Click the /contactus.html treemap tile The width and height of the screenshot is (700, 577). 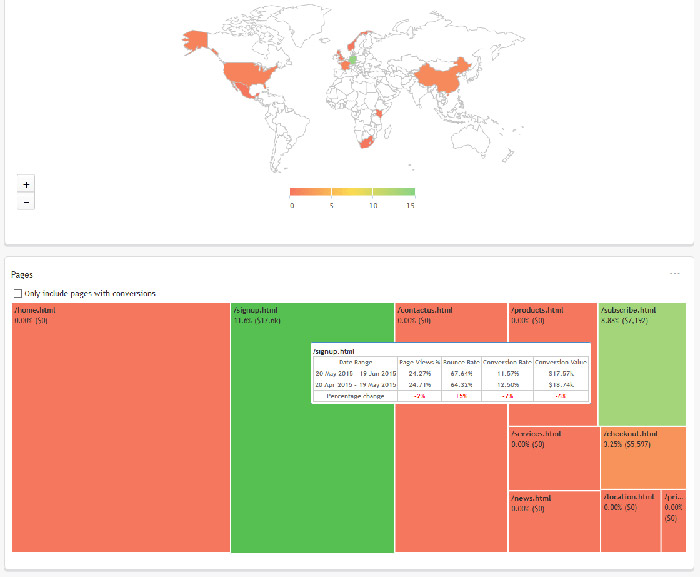click(450, 470)
